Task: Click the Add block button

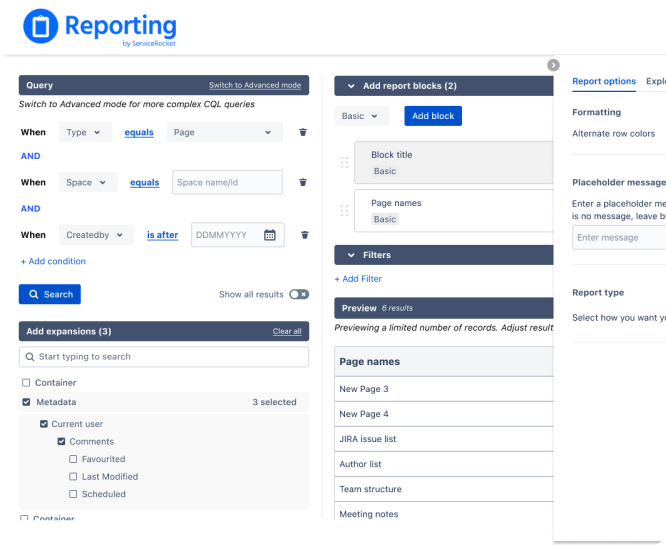Action: click(433, 116)
